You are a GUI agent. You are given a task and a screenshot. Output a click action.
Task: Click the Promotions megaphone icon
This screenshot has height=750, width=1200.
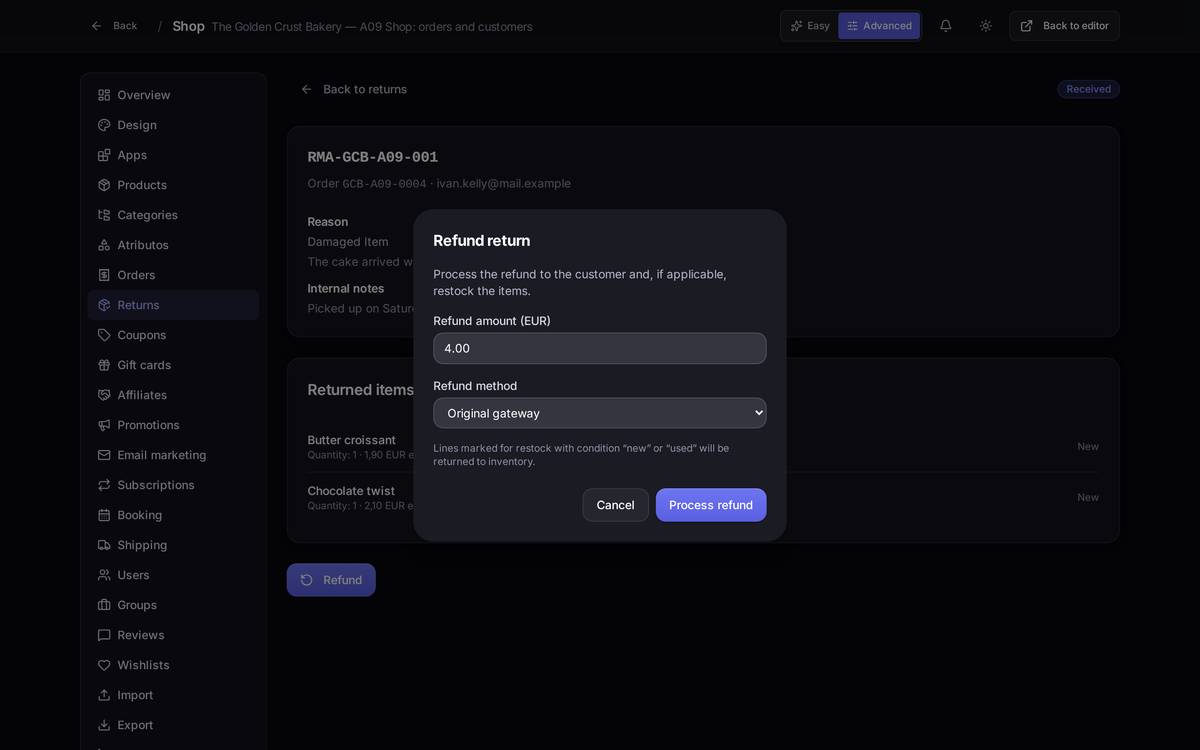pos(104,425)
